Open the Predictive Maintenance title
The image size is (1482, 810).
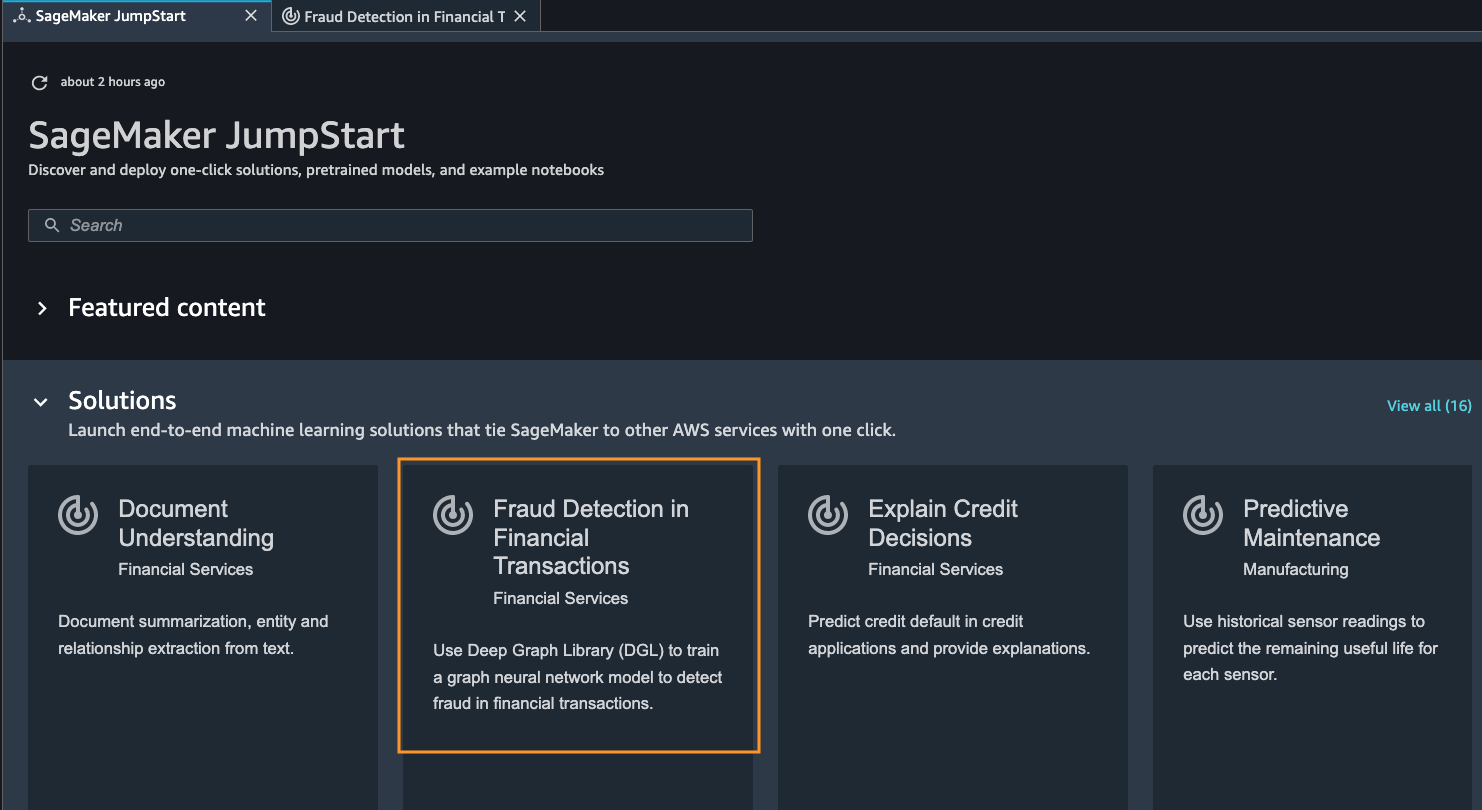pos(1311,523)
